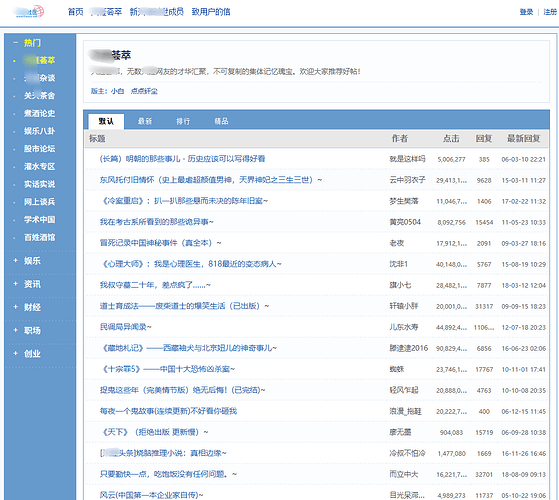This screenshot has width=559, height=500.
Task: Click the 登录 link
Action: [526, 12]
